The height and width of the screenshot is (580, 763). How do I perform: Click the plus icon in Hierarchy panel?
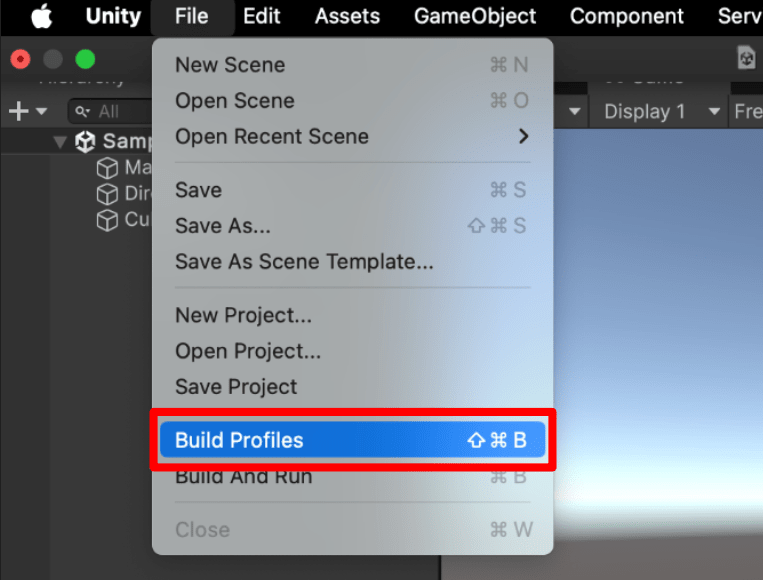17,111
